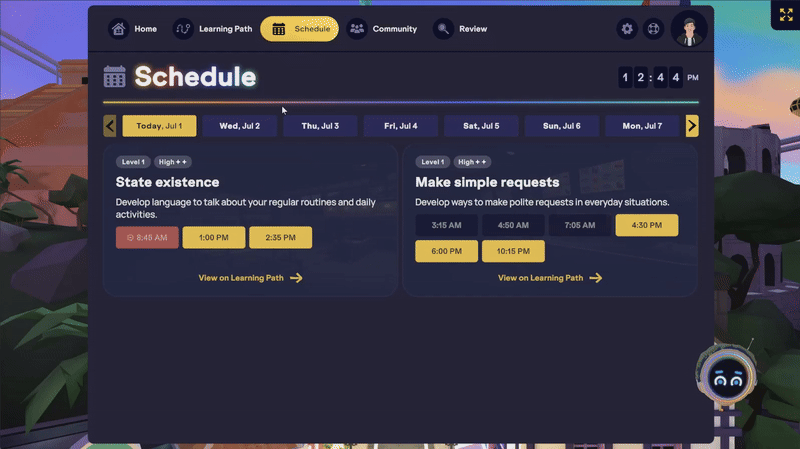Open the Learning Path icon
The image size is (800, 449).
[x=183, y=29]
